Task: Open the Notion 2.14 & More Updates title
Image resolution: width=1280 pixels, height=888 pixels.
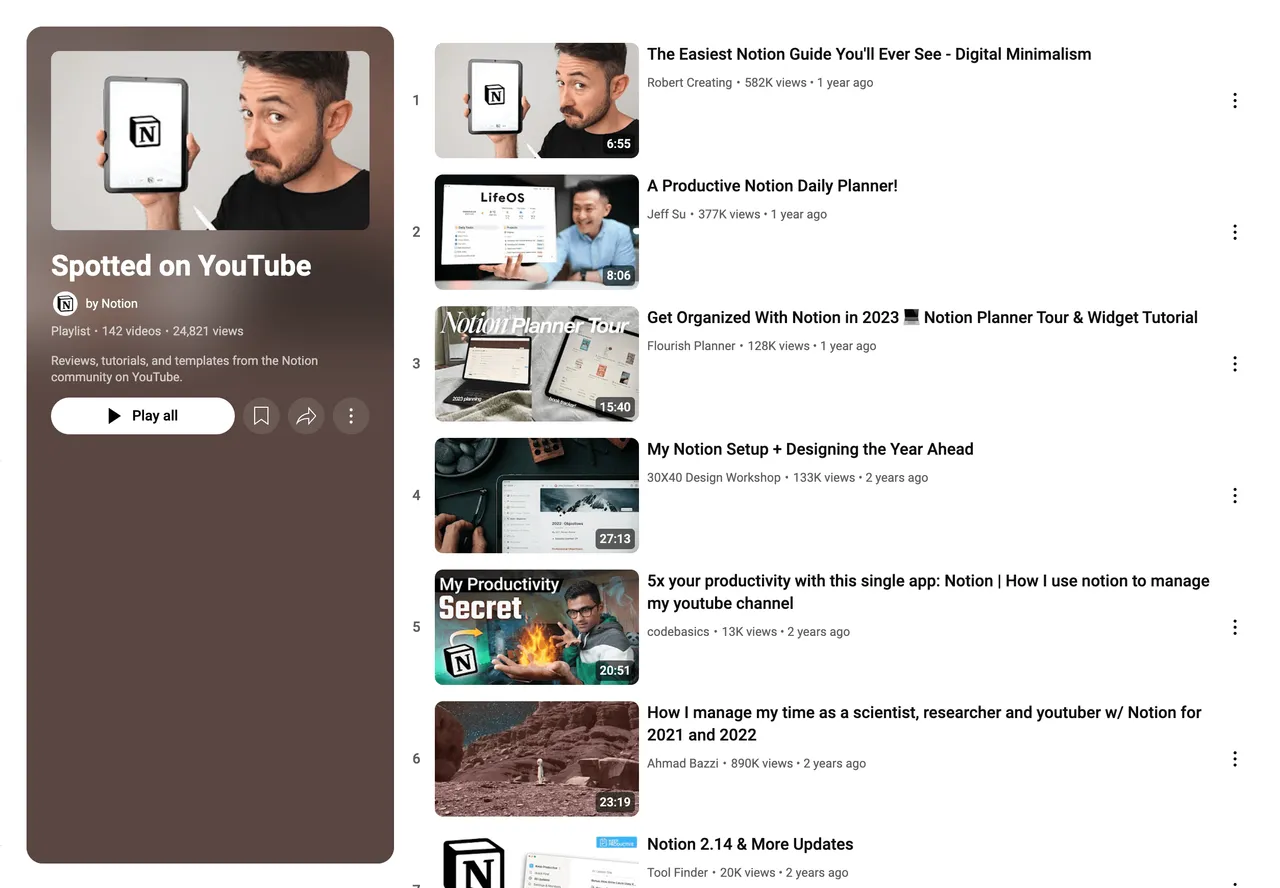Action: click(x=749, y=844)
